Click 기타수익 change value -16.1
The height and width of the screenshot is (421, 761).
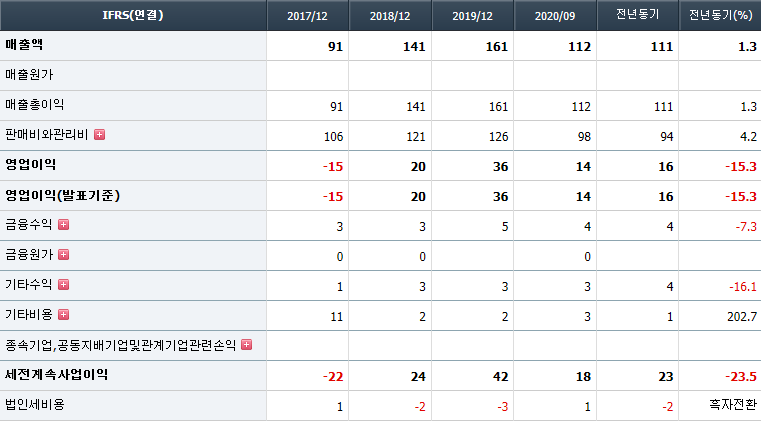pyautogui.click(x=743, y=287)
